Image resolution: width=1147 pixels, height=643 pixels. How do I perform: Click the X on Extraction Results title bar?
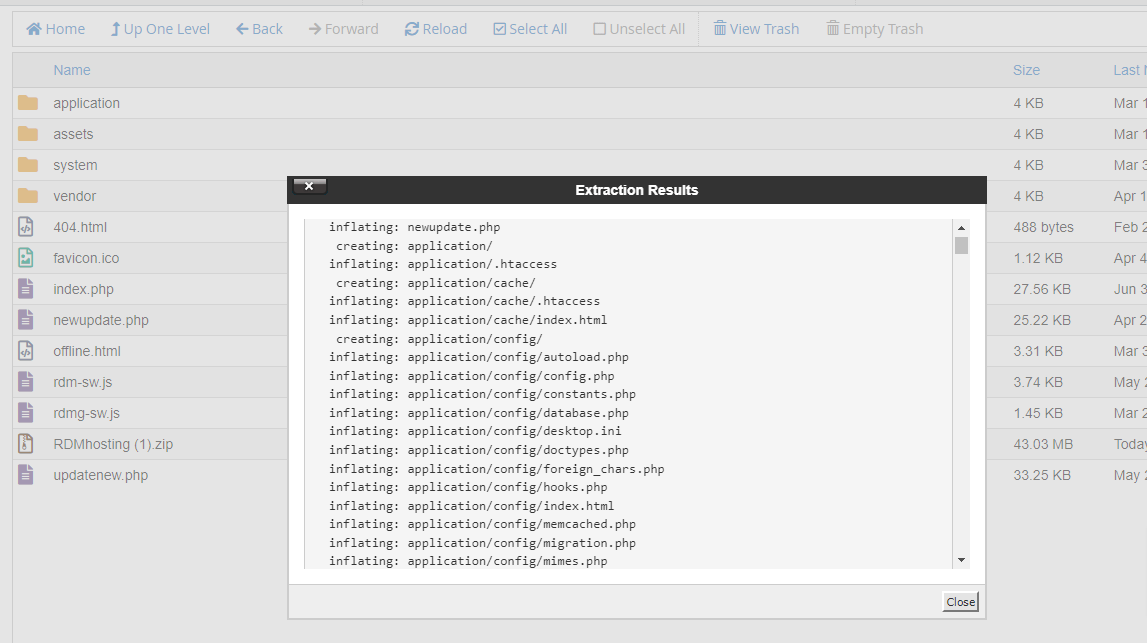coord(309,186)
